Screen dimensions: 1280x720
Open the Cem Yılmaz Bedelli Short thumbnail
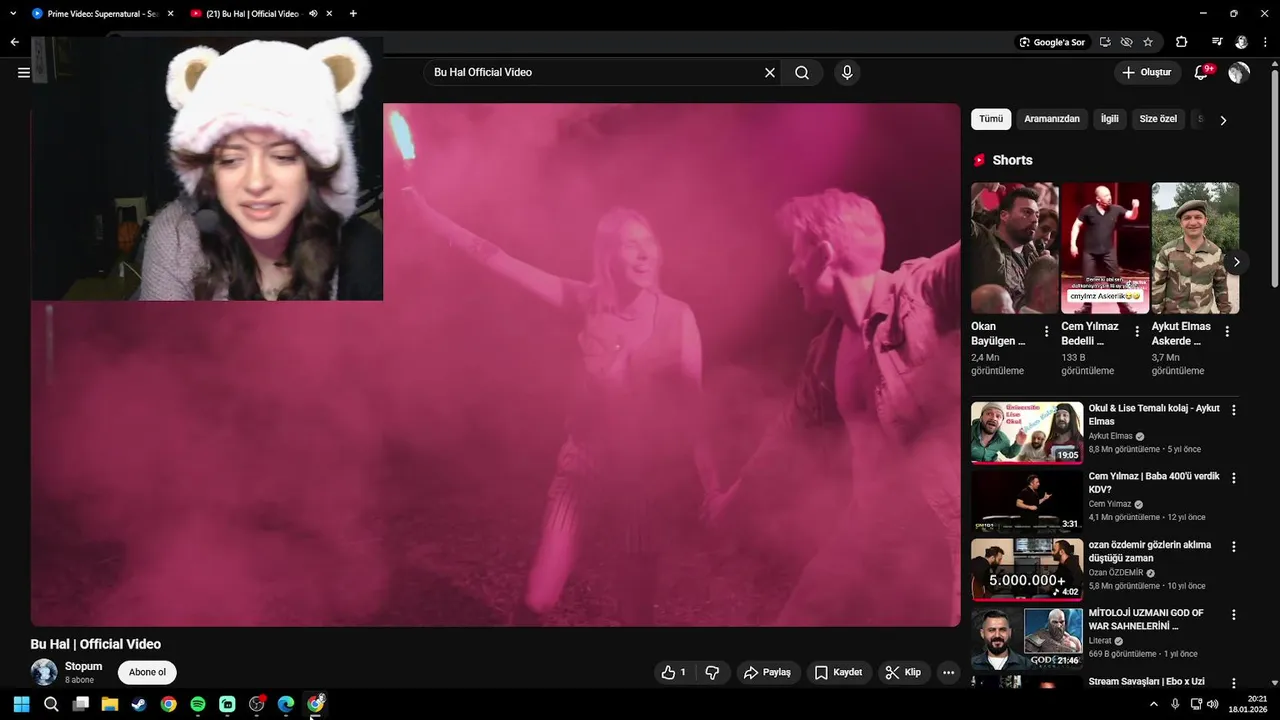click(1105, 248)
